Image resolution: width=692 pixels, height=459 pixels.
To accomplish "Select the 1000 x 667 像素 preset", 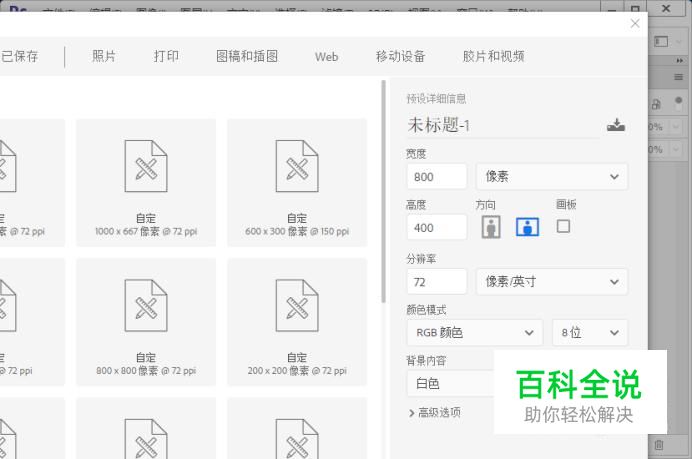I will [x=146, y=182].
